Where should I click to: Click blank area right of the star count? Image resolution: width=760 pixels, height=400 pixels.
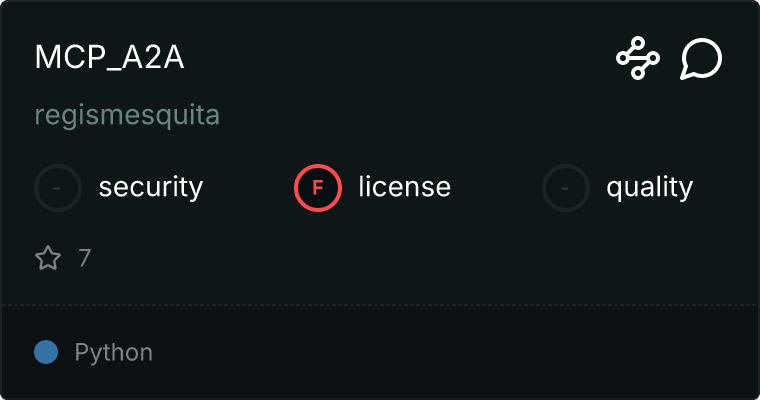400,259
